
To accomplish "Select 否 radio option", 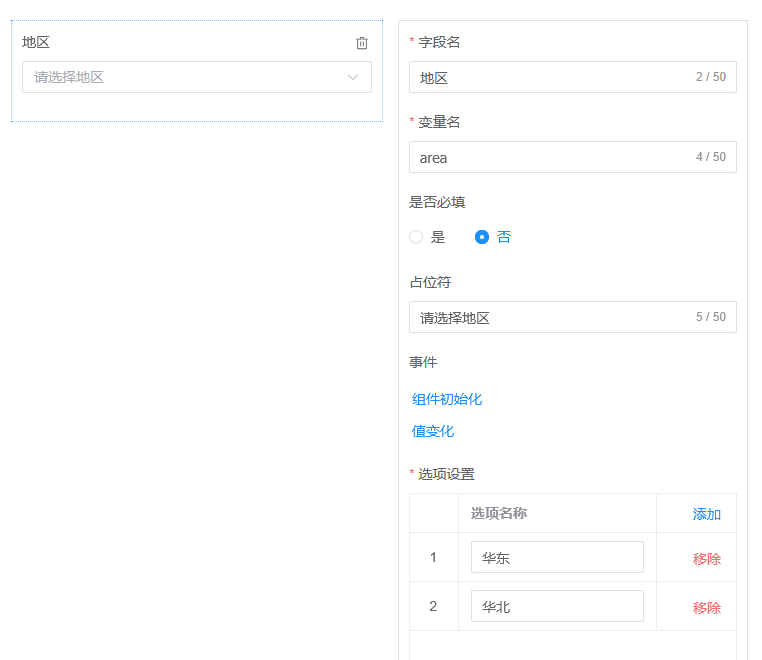I will [x=482, y=238].
